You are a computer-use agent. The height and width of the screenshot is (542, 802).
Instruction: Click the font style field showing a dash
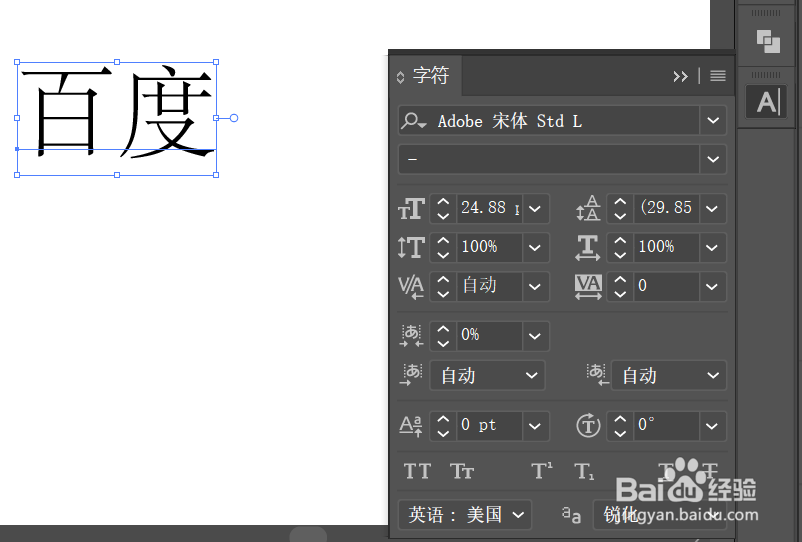pos(549,160)
